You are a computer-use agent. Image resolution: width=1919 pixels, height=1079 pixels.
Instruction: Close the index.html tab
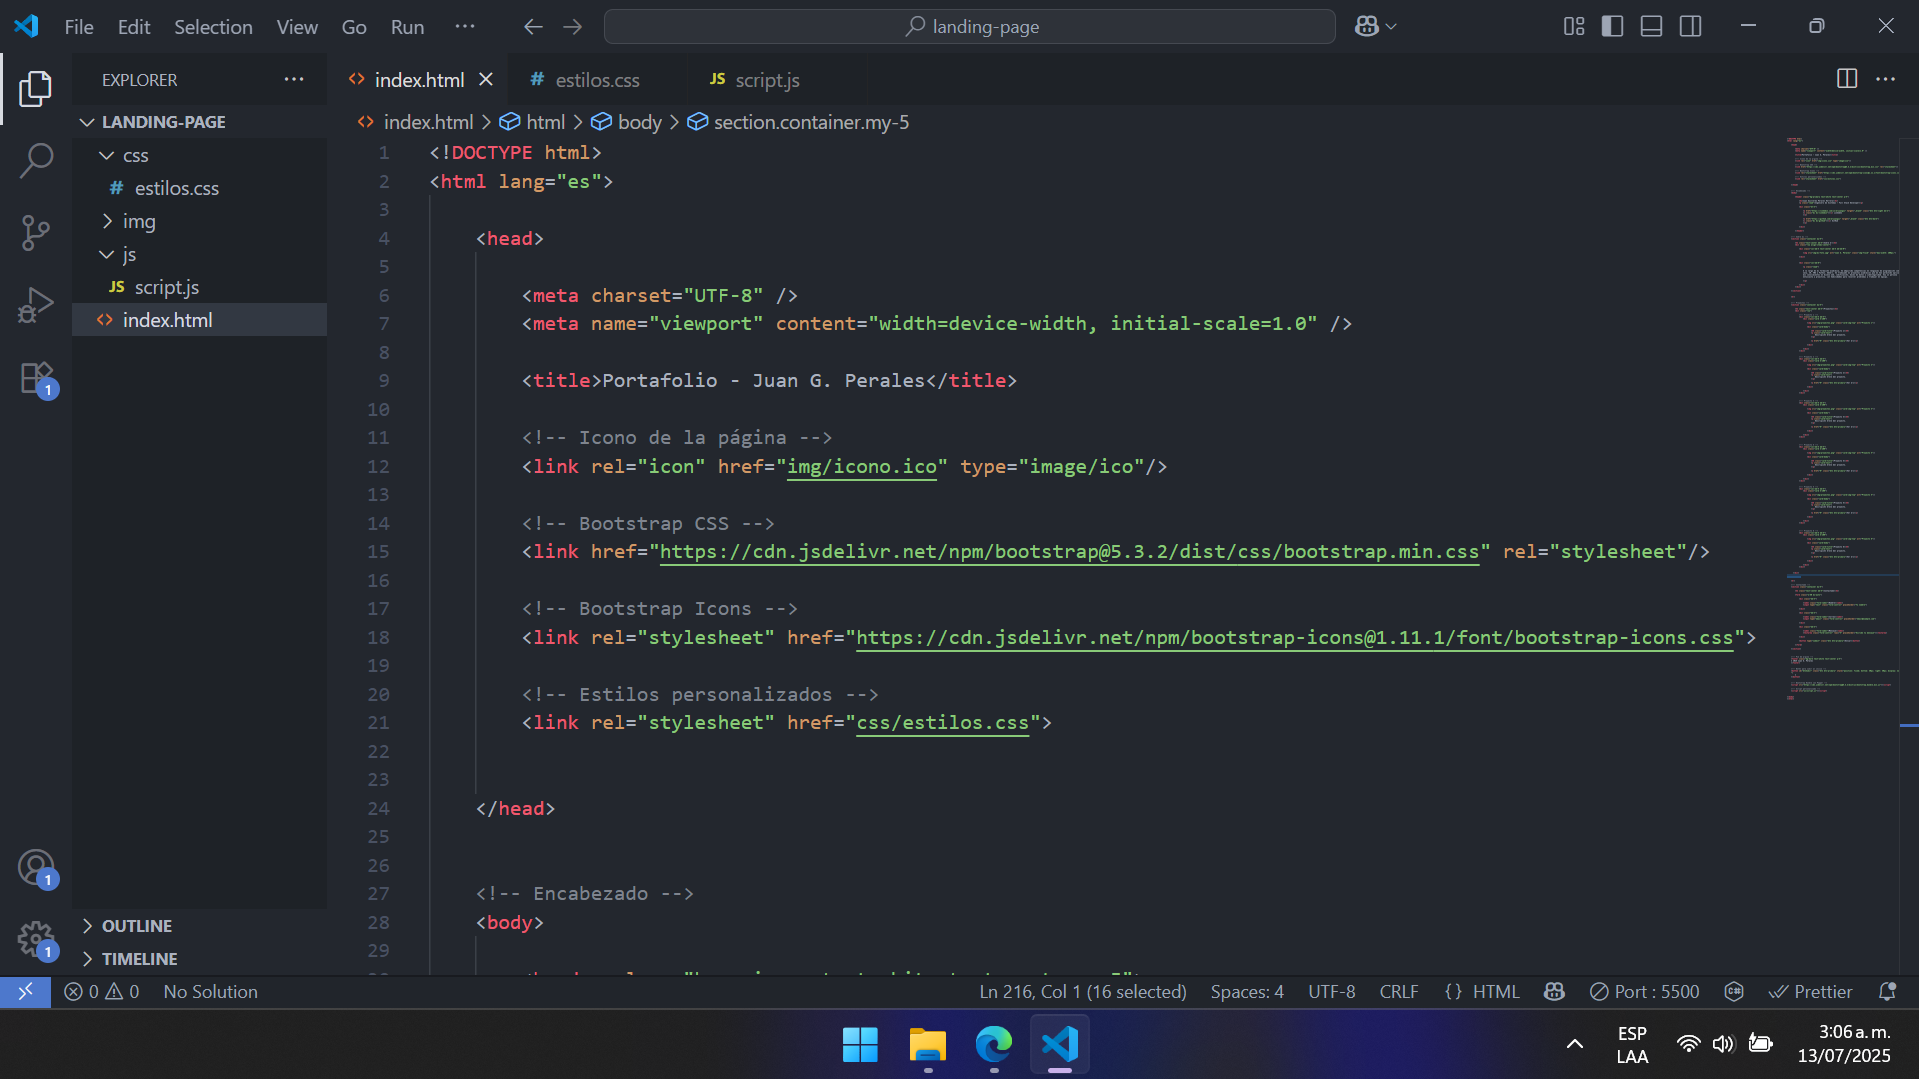486,80
